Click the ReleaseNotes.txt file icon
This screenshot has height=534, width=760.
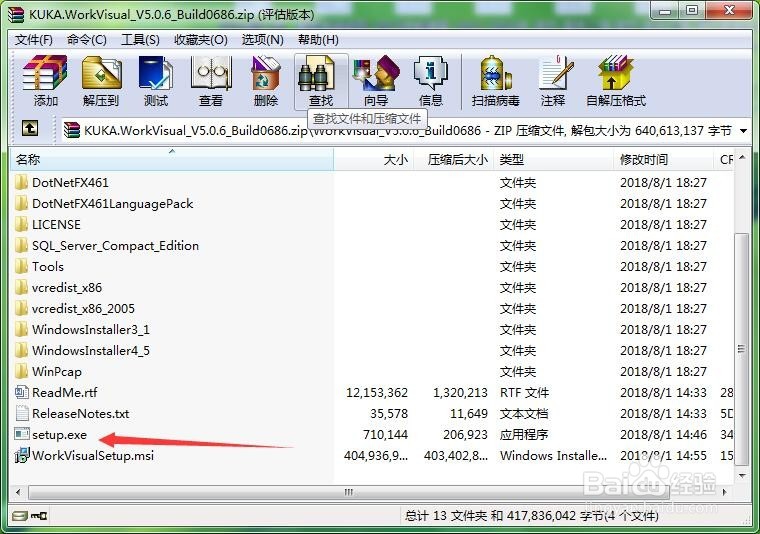pos(22,413)
